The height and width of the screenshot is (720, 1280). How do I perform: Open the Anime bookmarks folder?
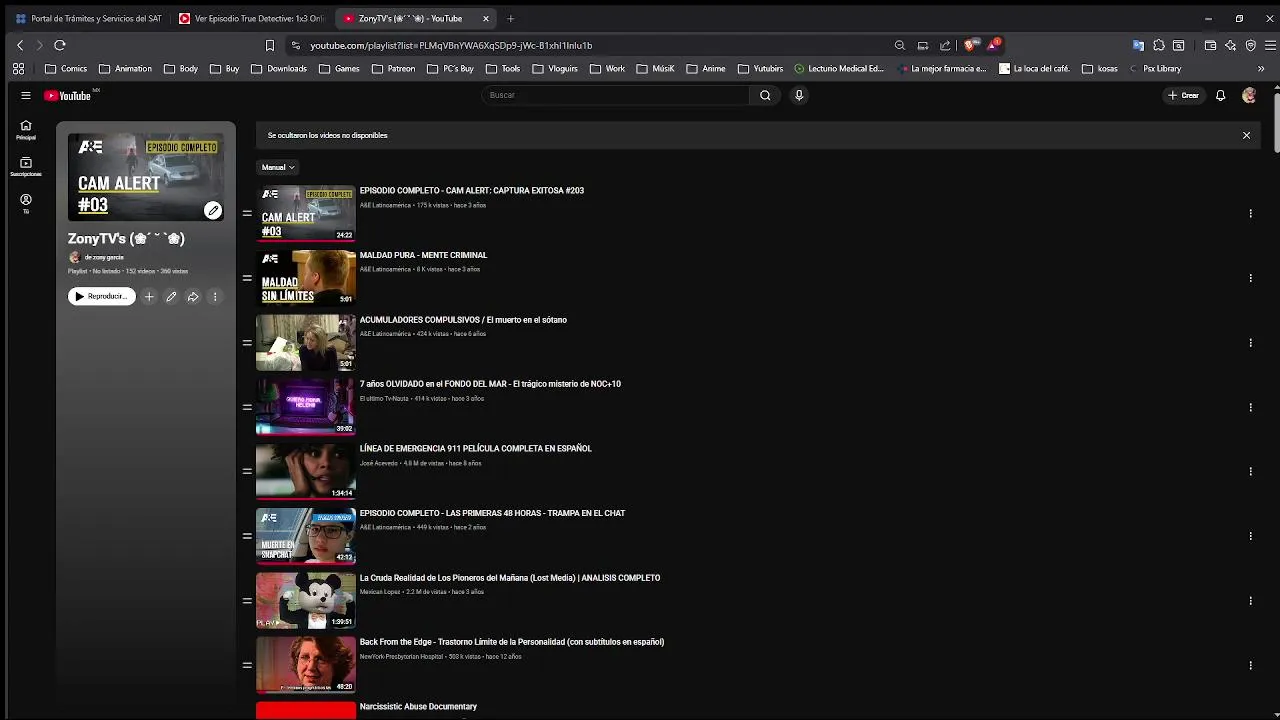[x=706, y=69]
